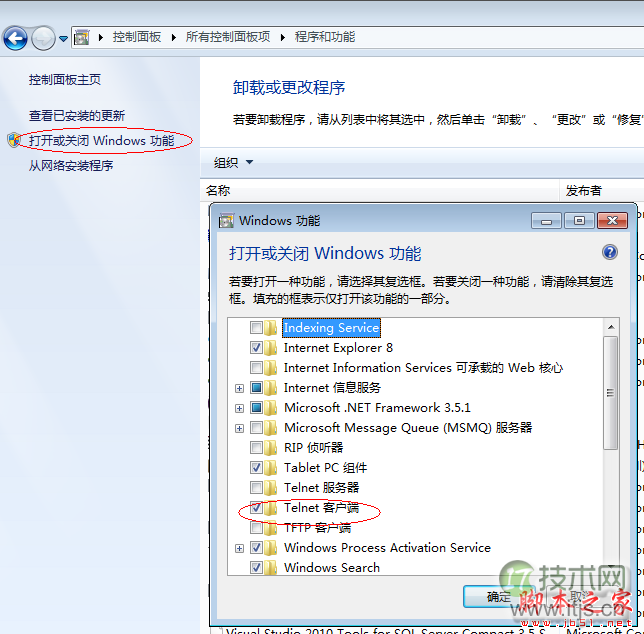Check the TFTP 客户端 checkbox
Viewport: 644px width, 634px height.
[256, 527]
